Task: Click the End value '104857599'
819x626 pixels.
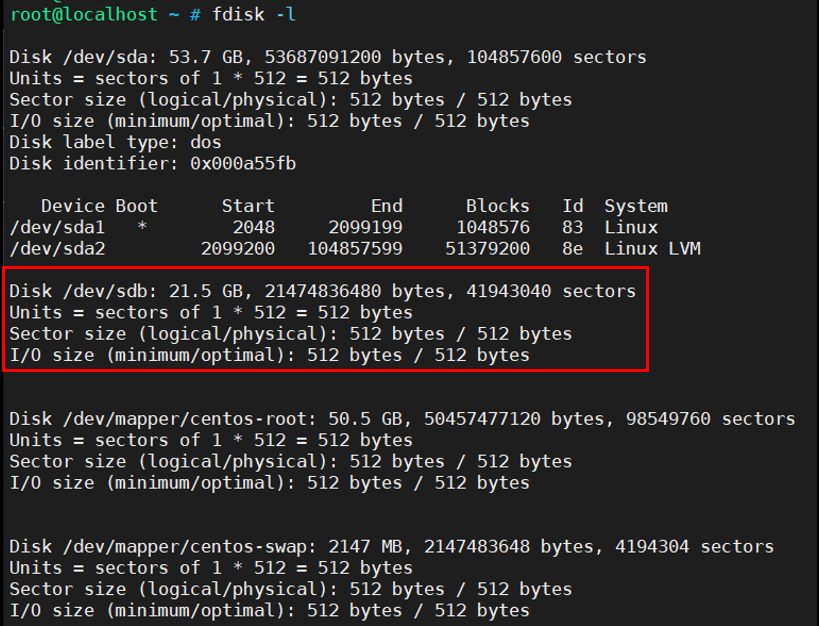Action: [355, 249]
